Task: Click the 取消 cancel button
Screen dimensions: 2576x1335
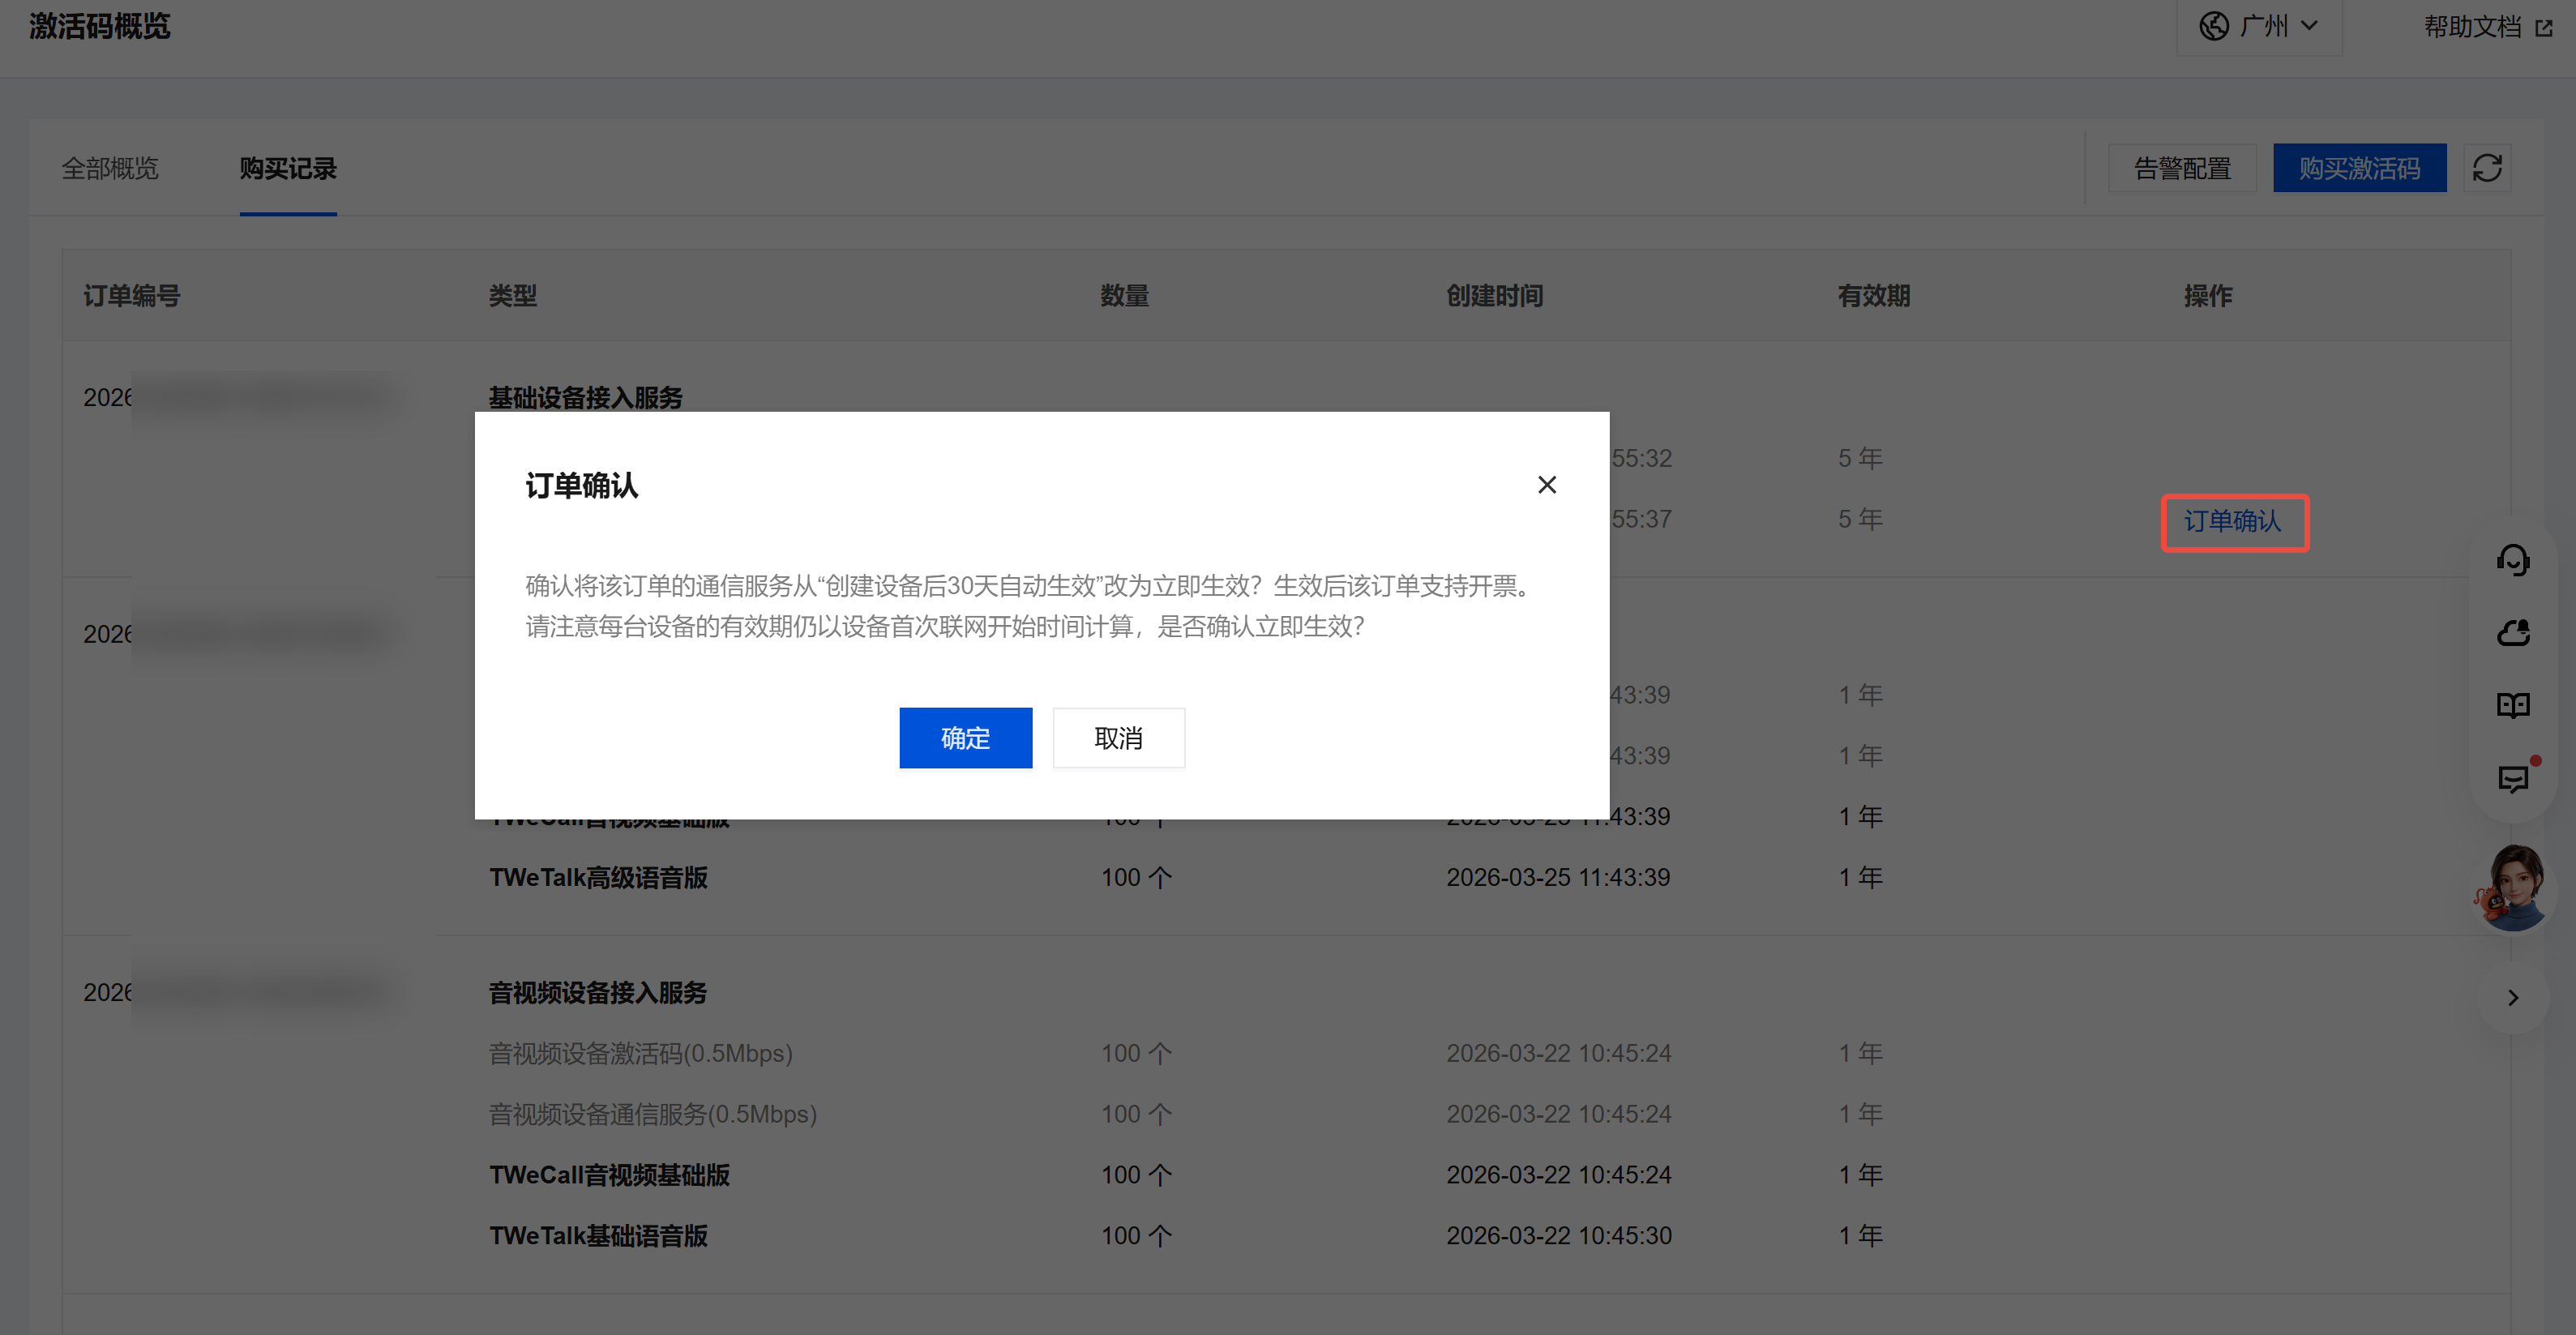Action: pyautogui.click(x=1118, y=738)
